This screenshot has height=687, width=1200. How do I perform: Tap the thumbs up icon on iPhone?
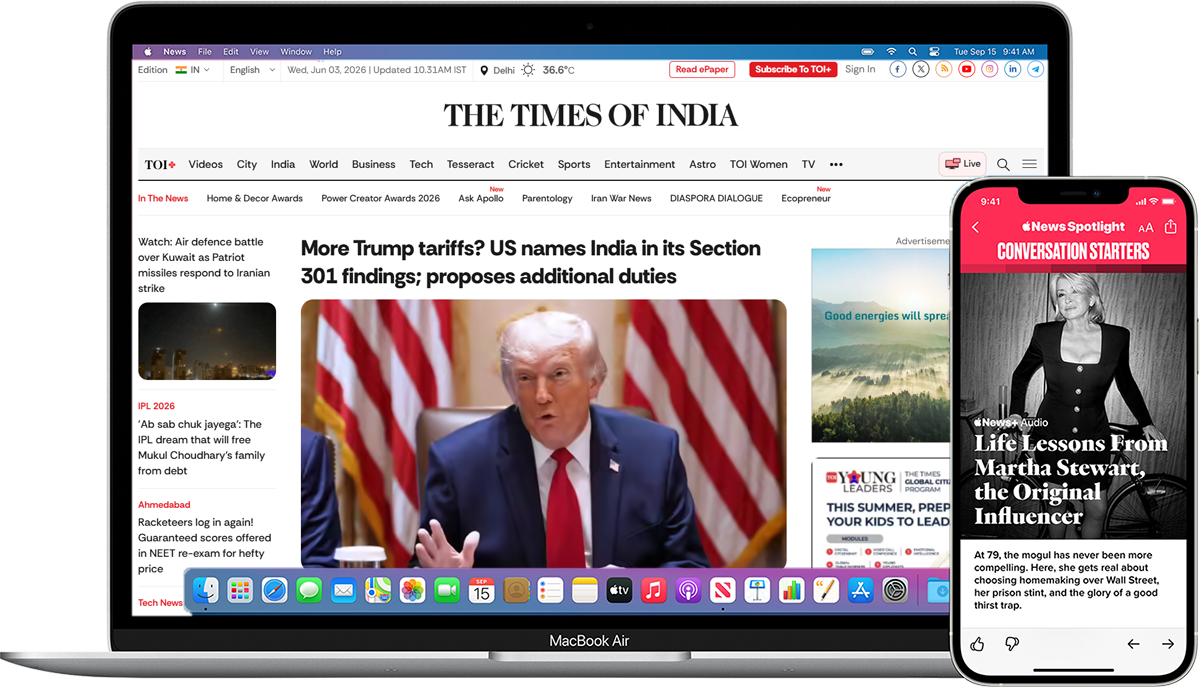[x=978, y=644]
